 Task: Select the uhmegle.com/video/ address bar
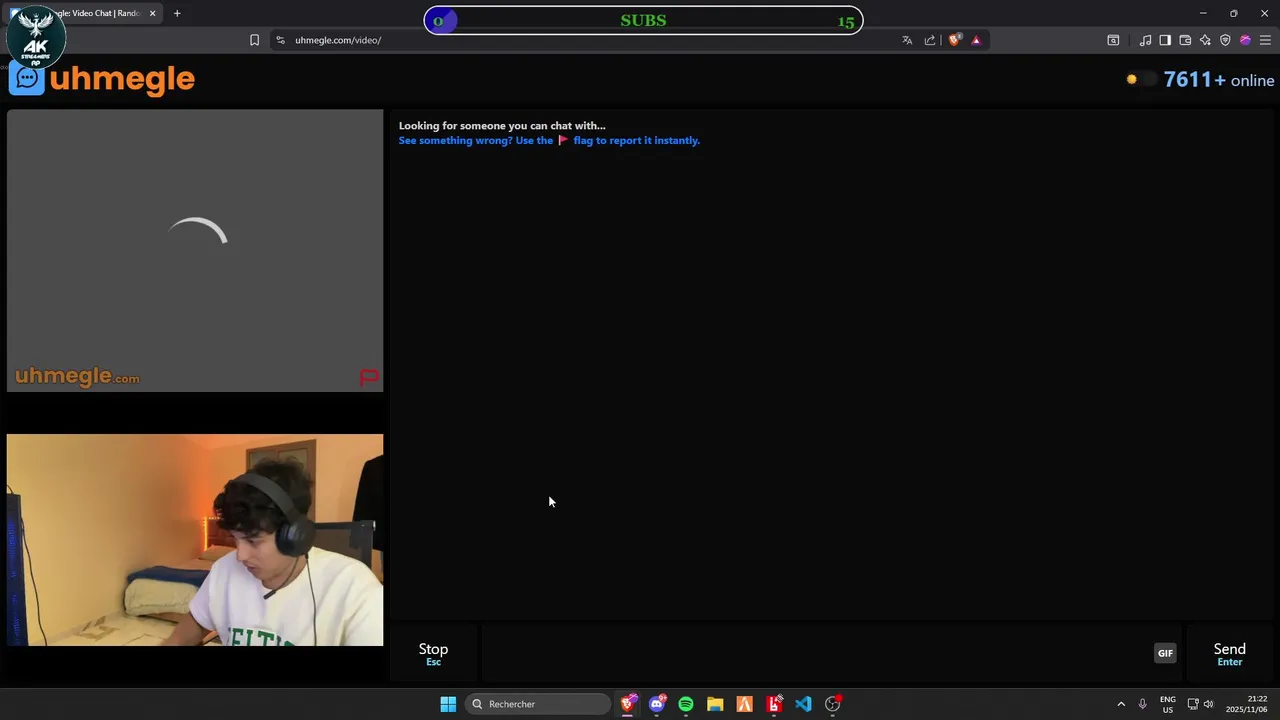338,40
